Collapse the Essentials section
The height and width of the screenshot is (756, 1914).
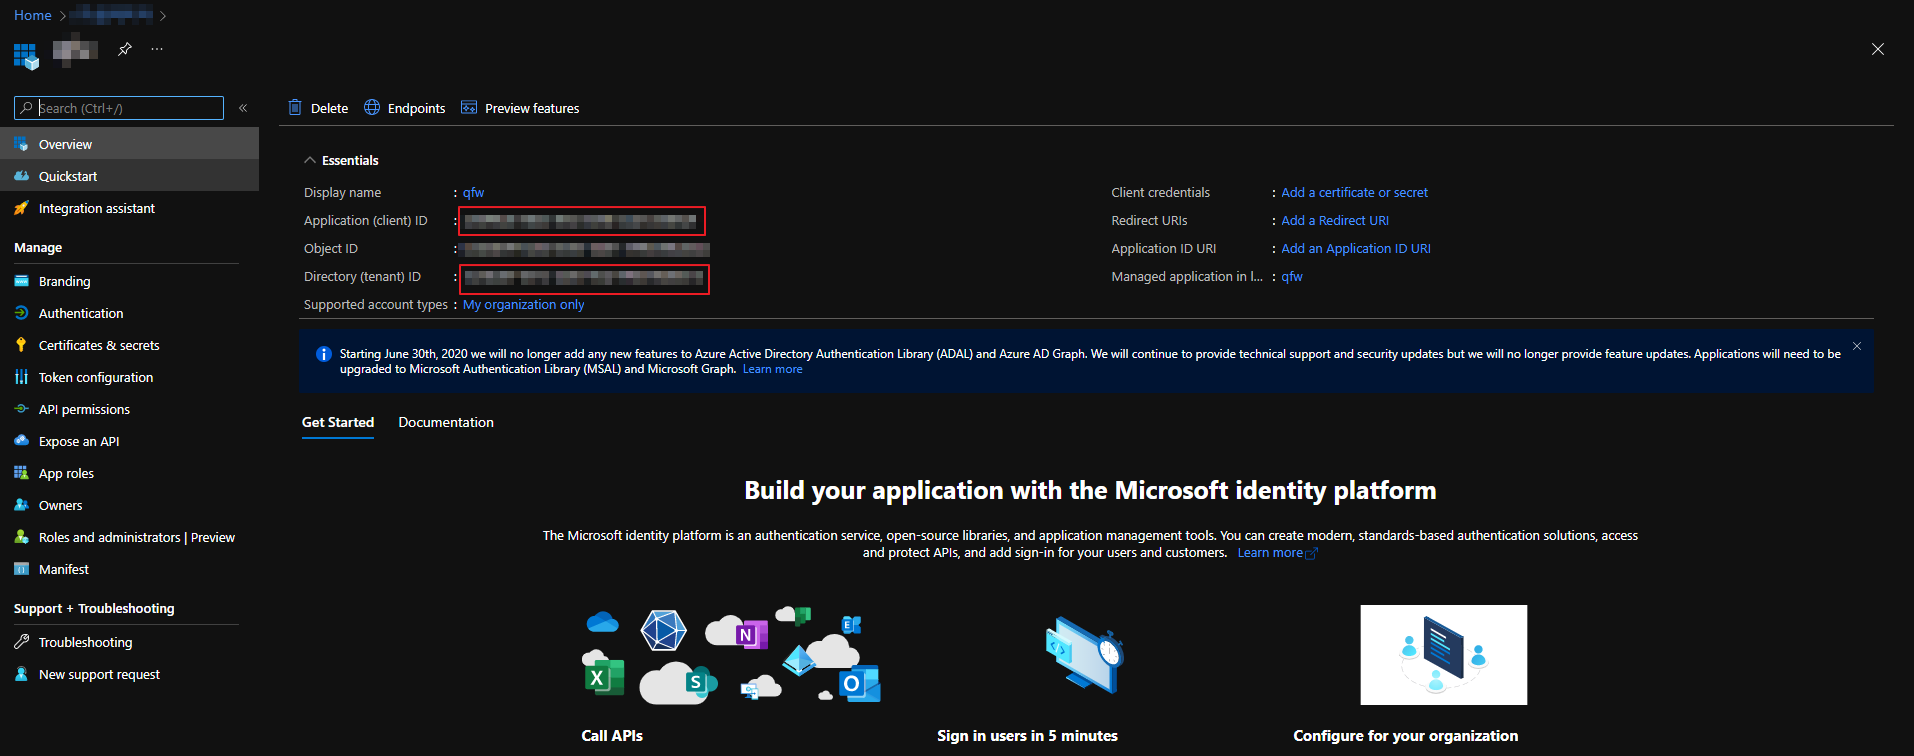point(311,160)
